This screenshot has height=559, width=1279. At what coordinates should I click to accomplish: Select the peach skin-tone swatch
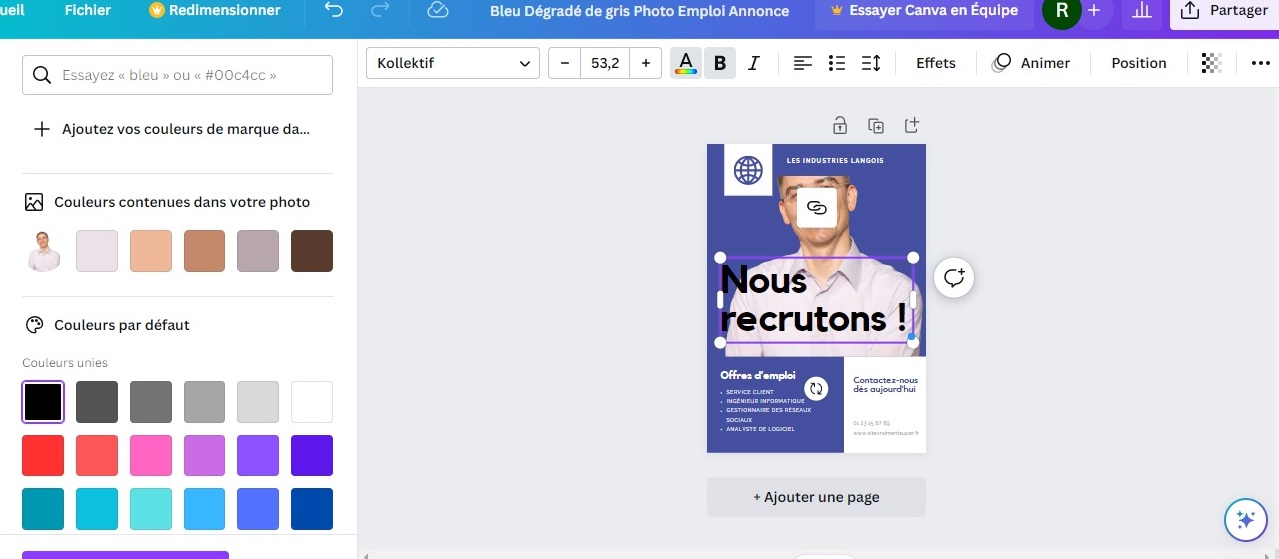[x=151, y=251]
